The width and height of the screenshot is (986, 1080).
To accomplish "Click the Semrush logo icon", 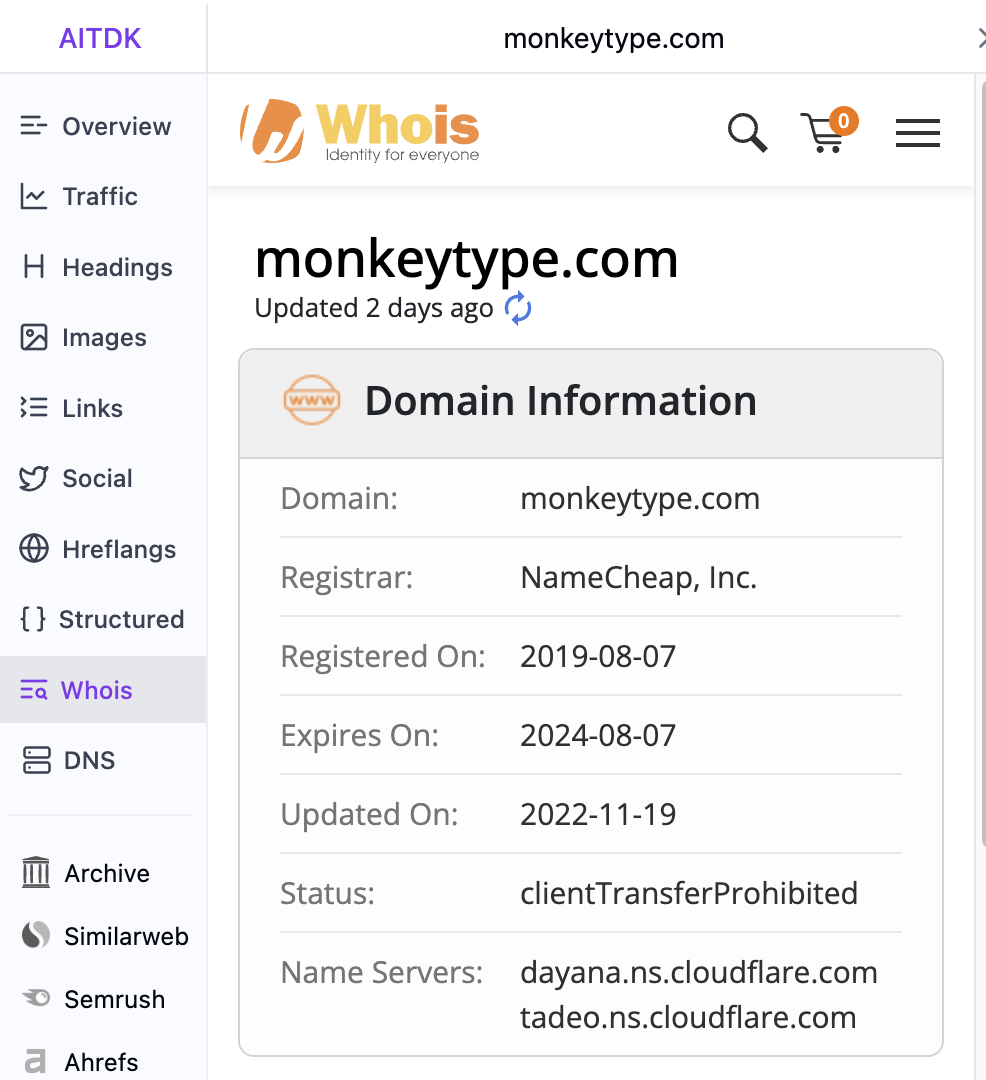I will pyautogui.click(x=36, y=997).
